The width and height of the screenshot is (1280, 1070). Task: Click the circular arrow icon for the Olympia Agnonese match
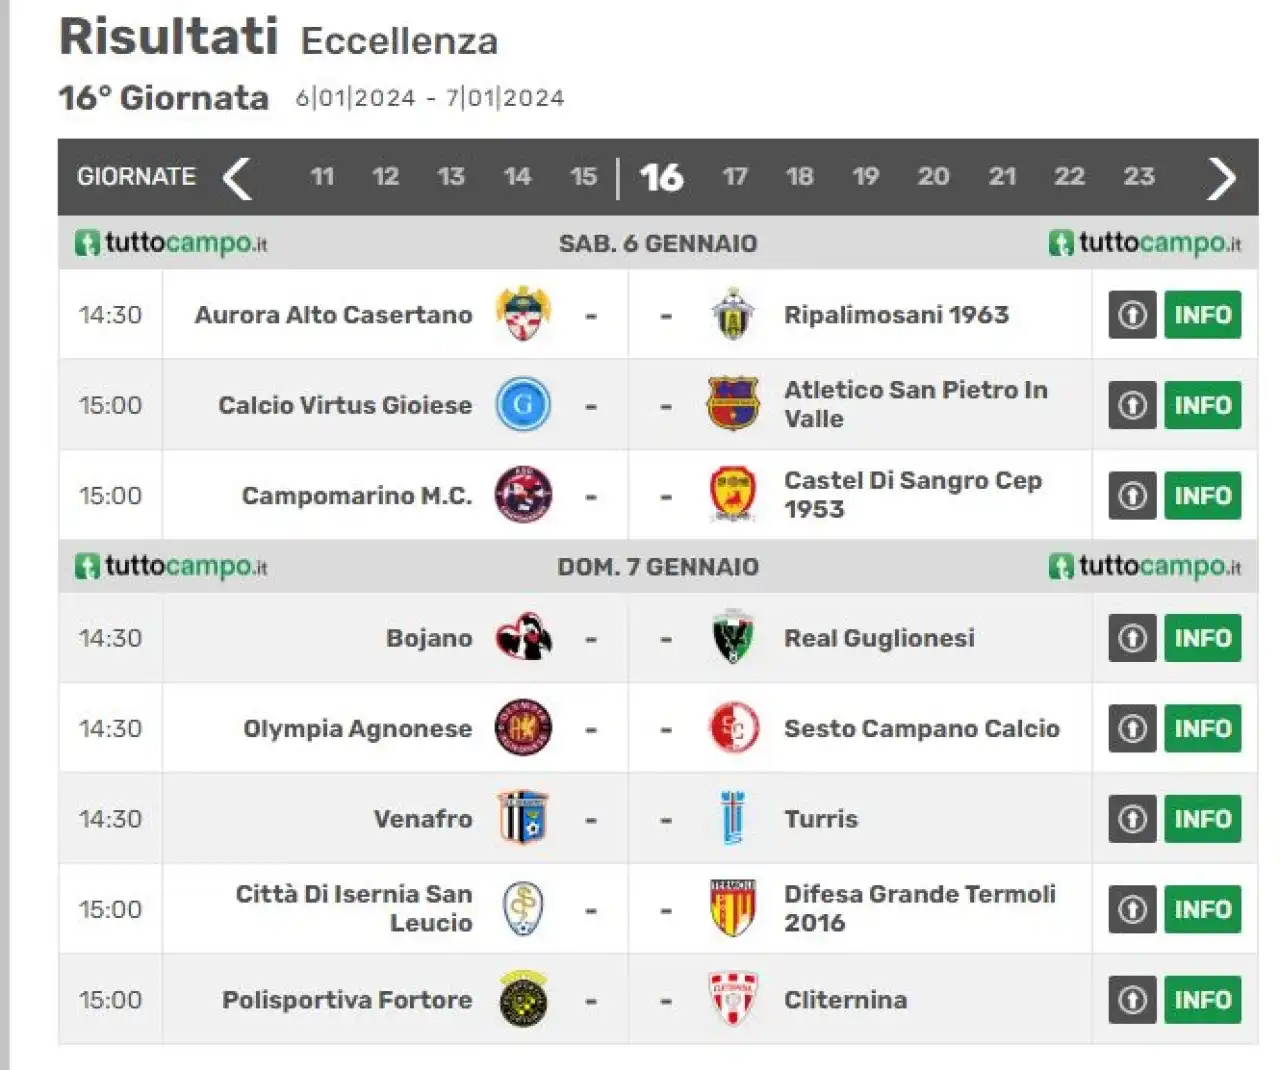(x=1132, y=728)
